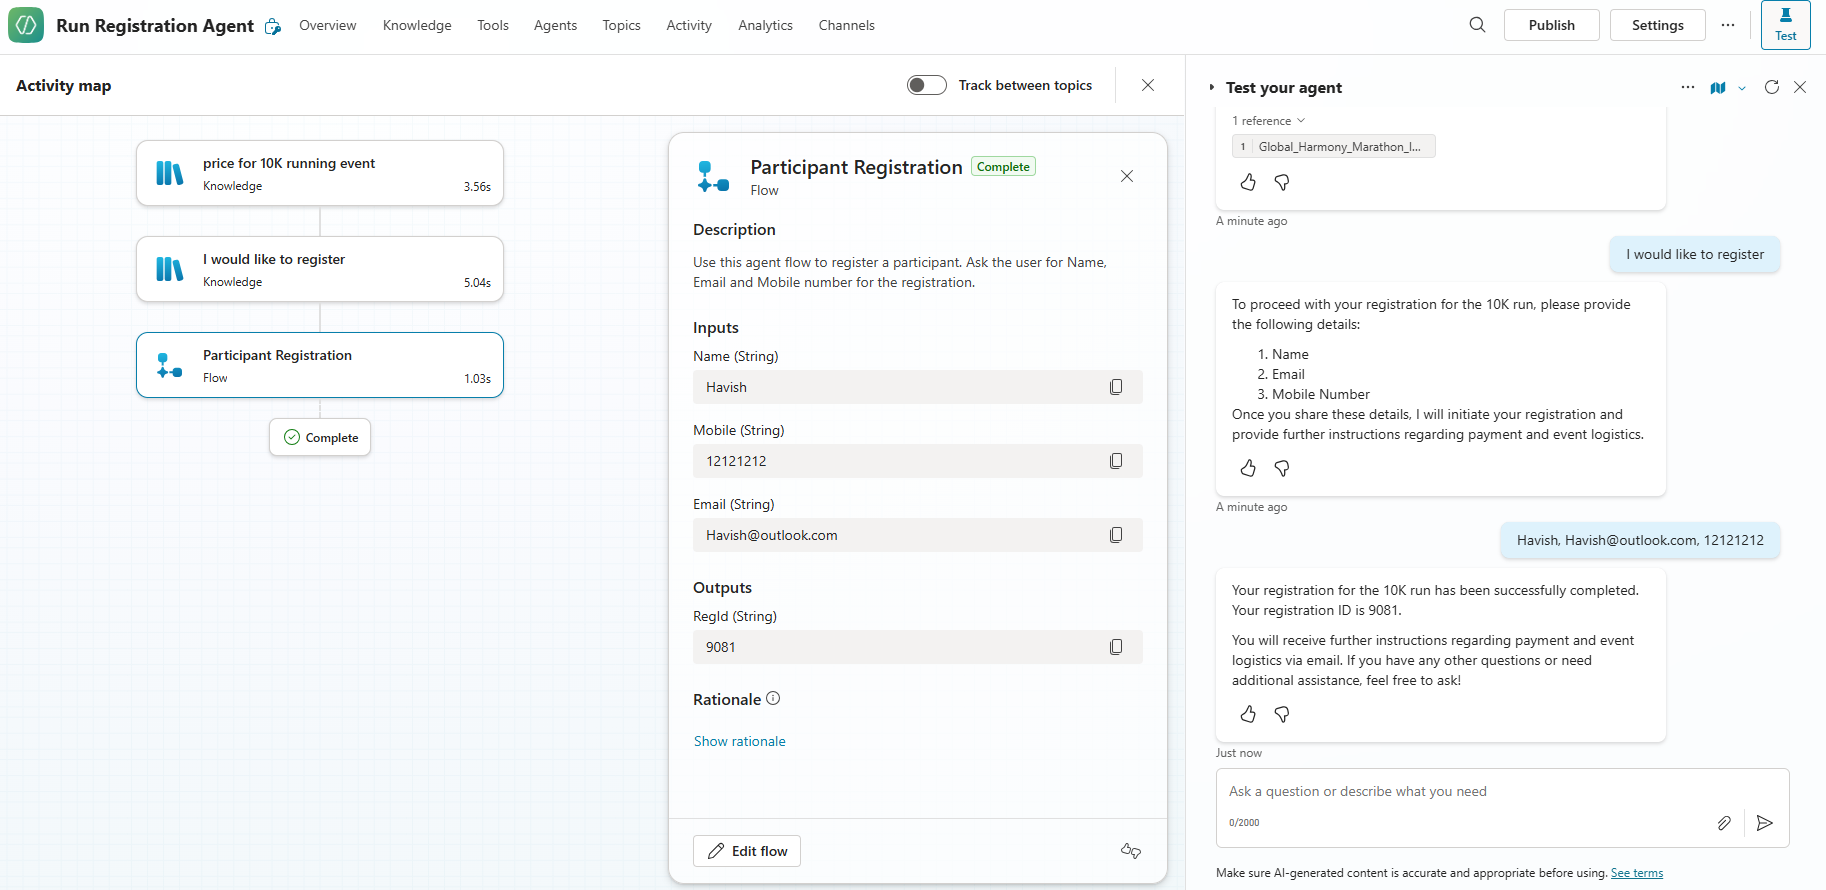Click the attach file paperclip icon
This screenshot has width=1826, height=890.
[x=1724, y=823]
